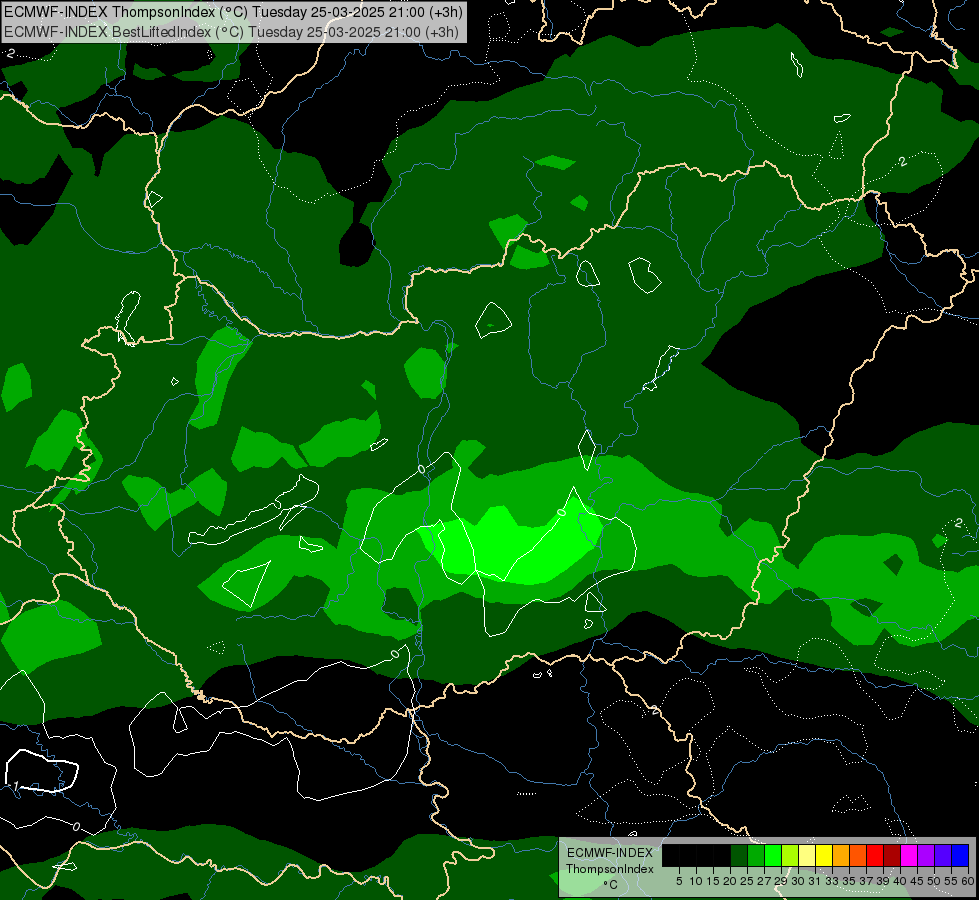
Task: Pick the dark red 39–40 legend swatch
Action: tap(892, 855)
